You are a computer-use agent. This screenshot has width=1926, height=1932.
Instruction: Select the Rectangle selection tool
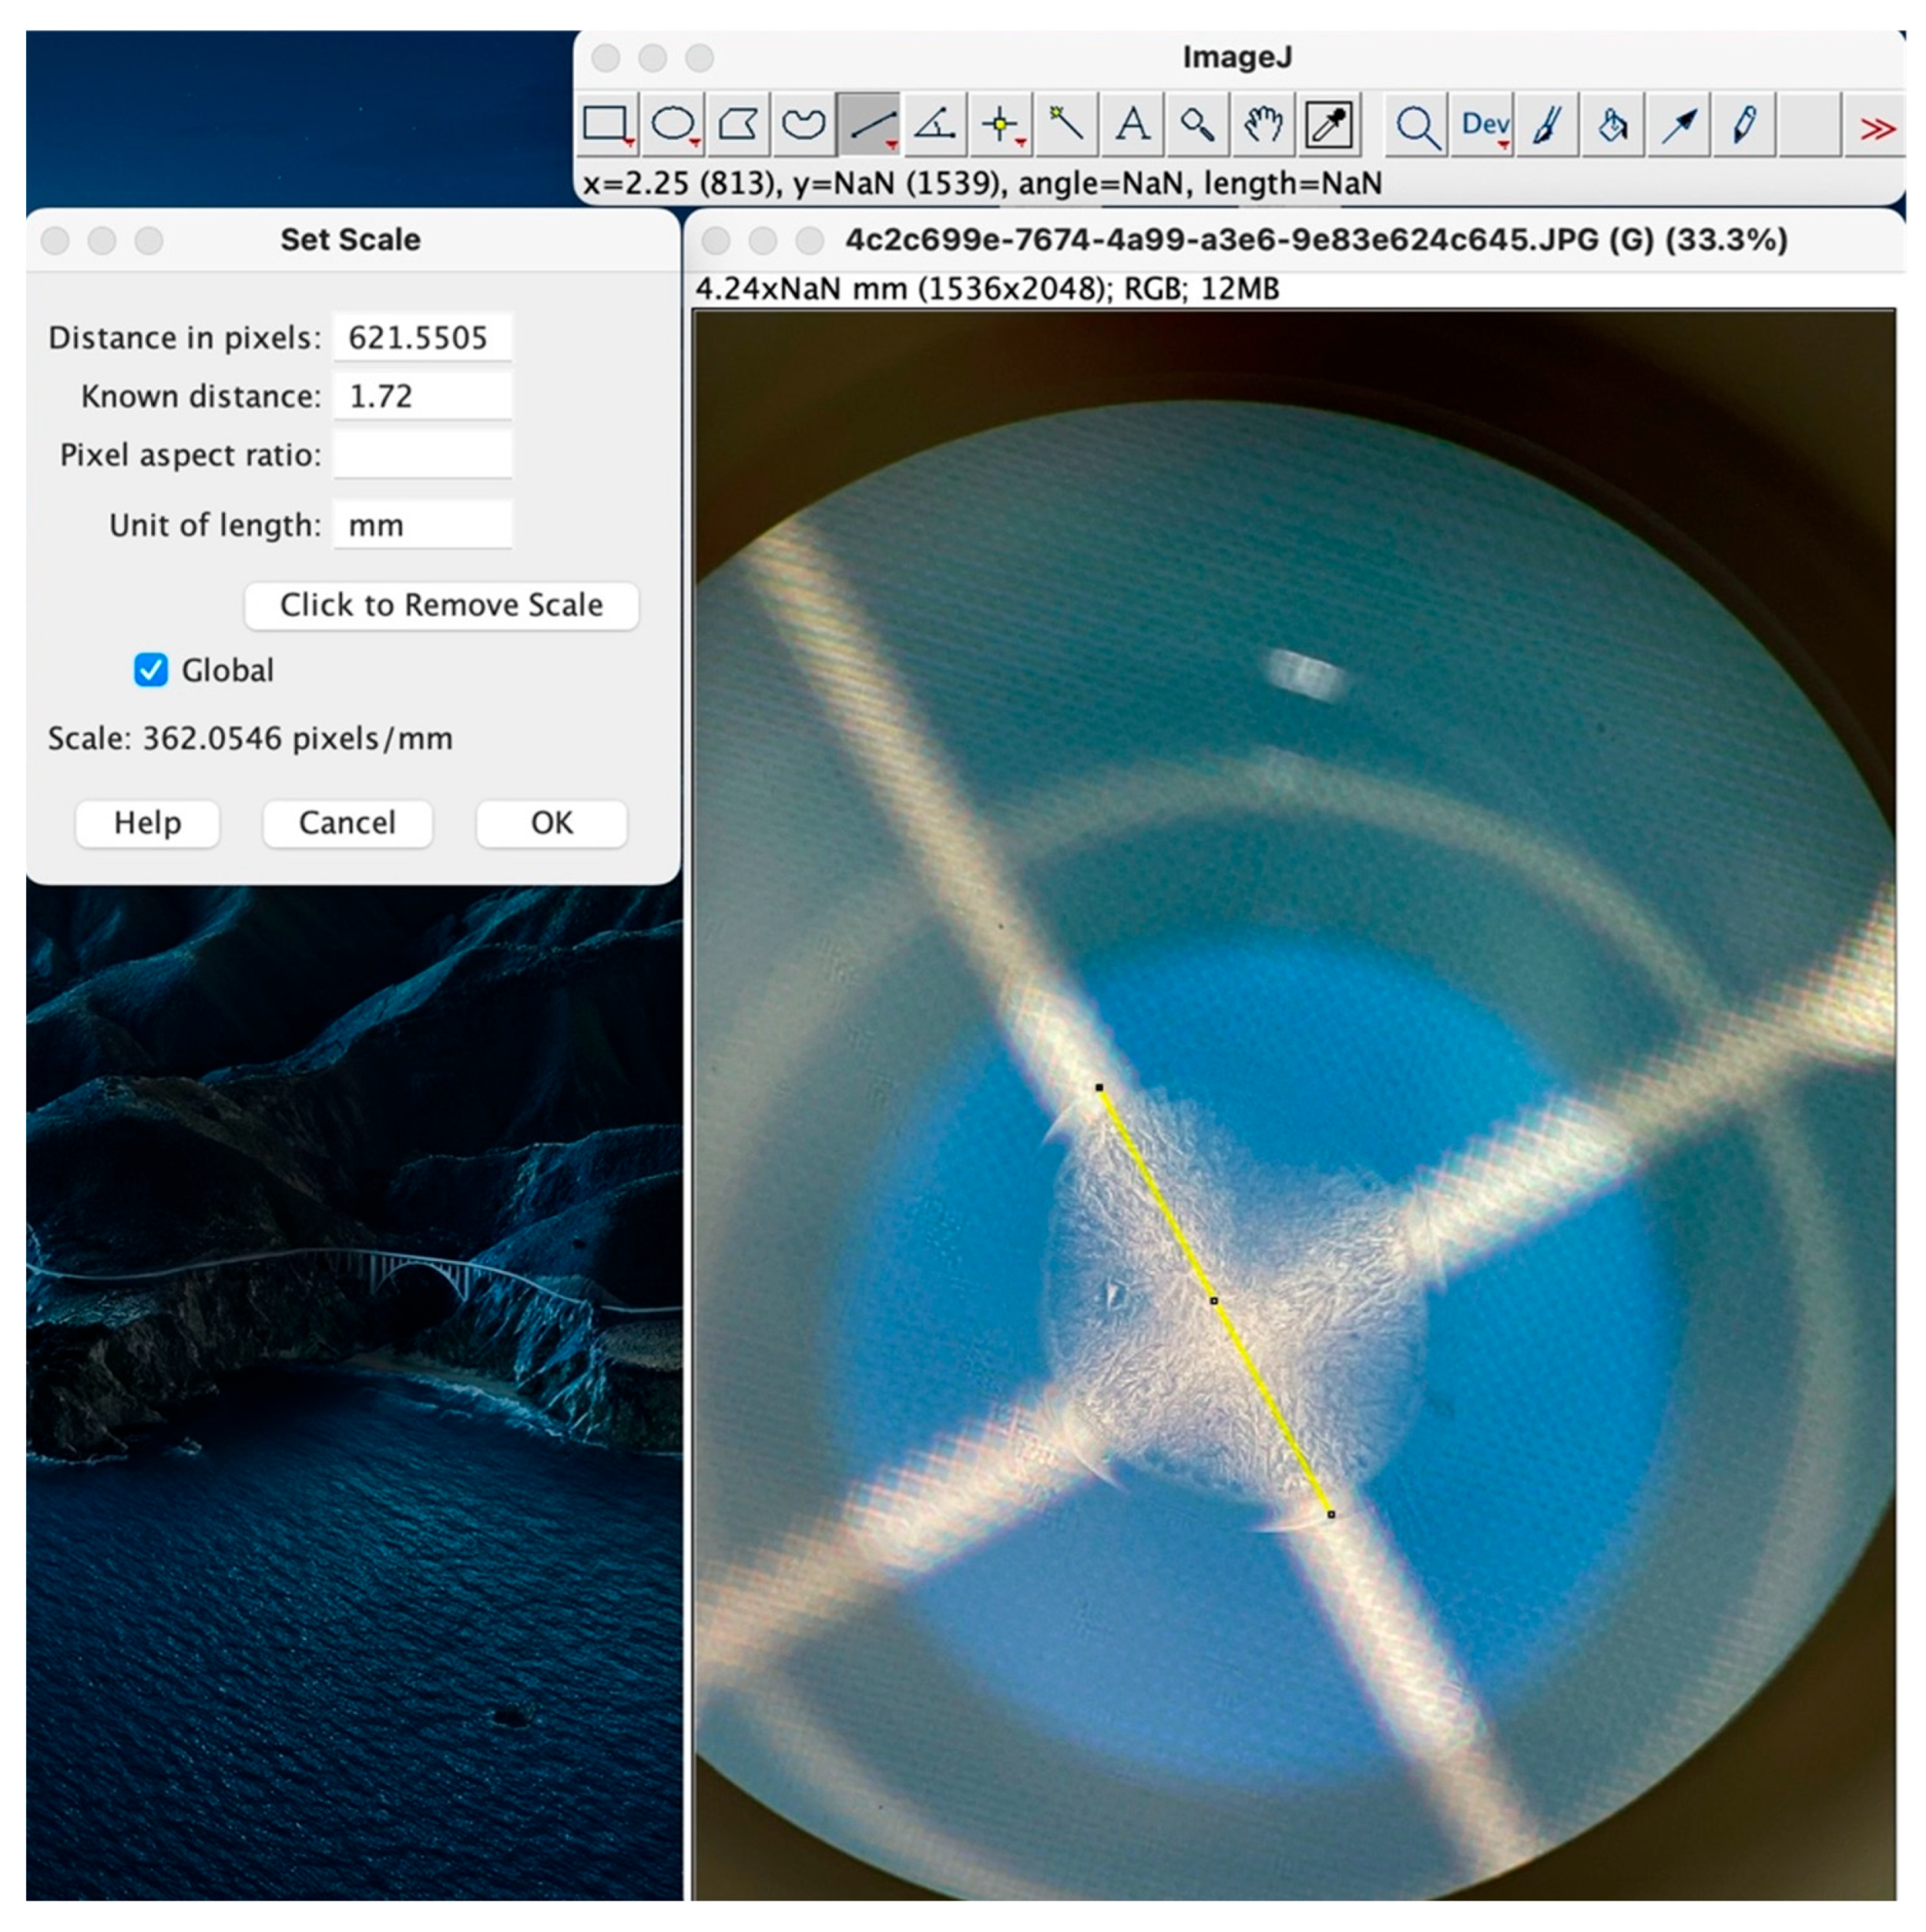pos(606,125)
